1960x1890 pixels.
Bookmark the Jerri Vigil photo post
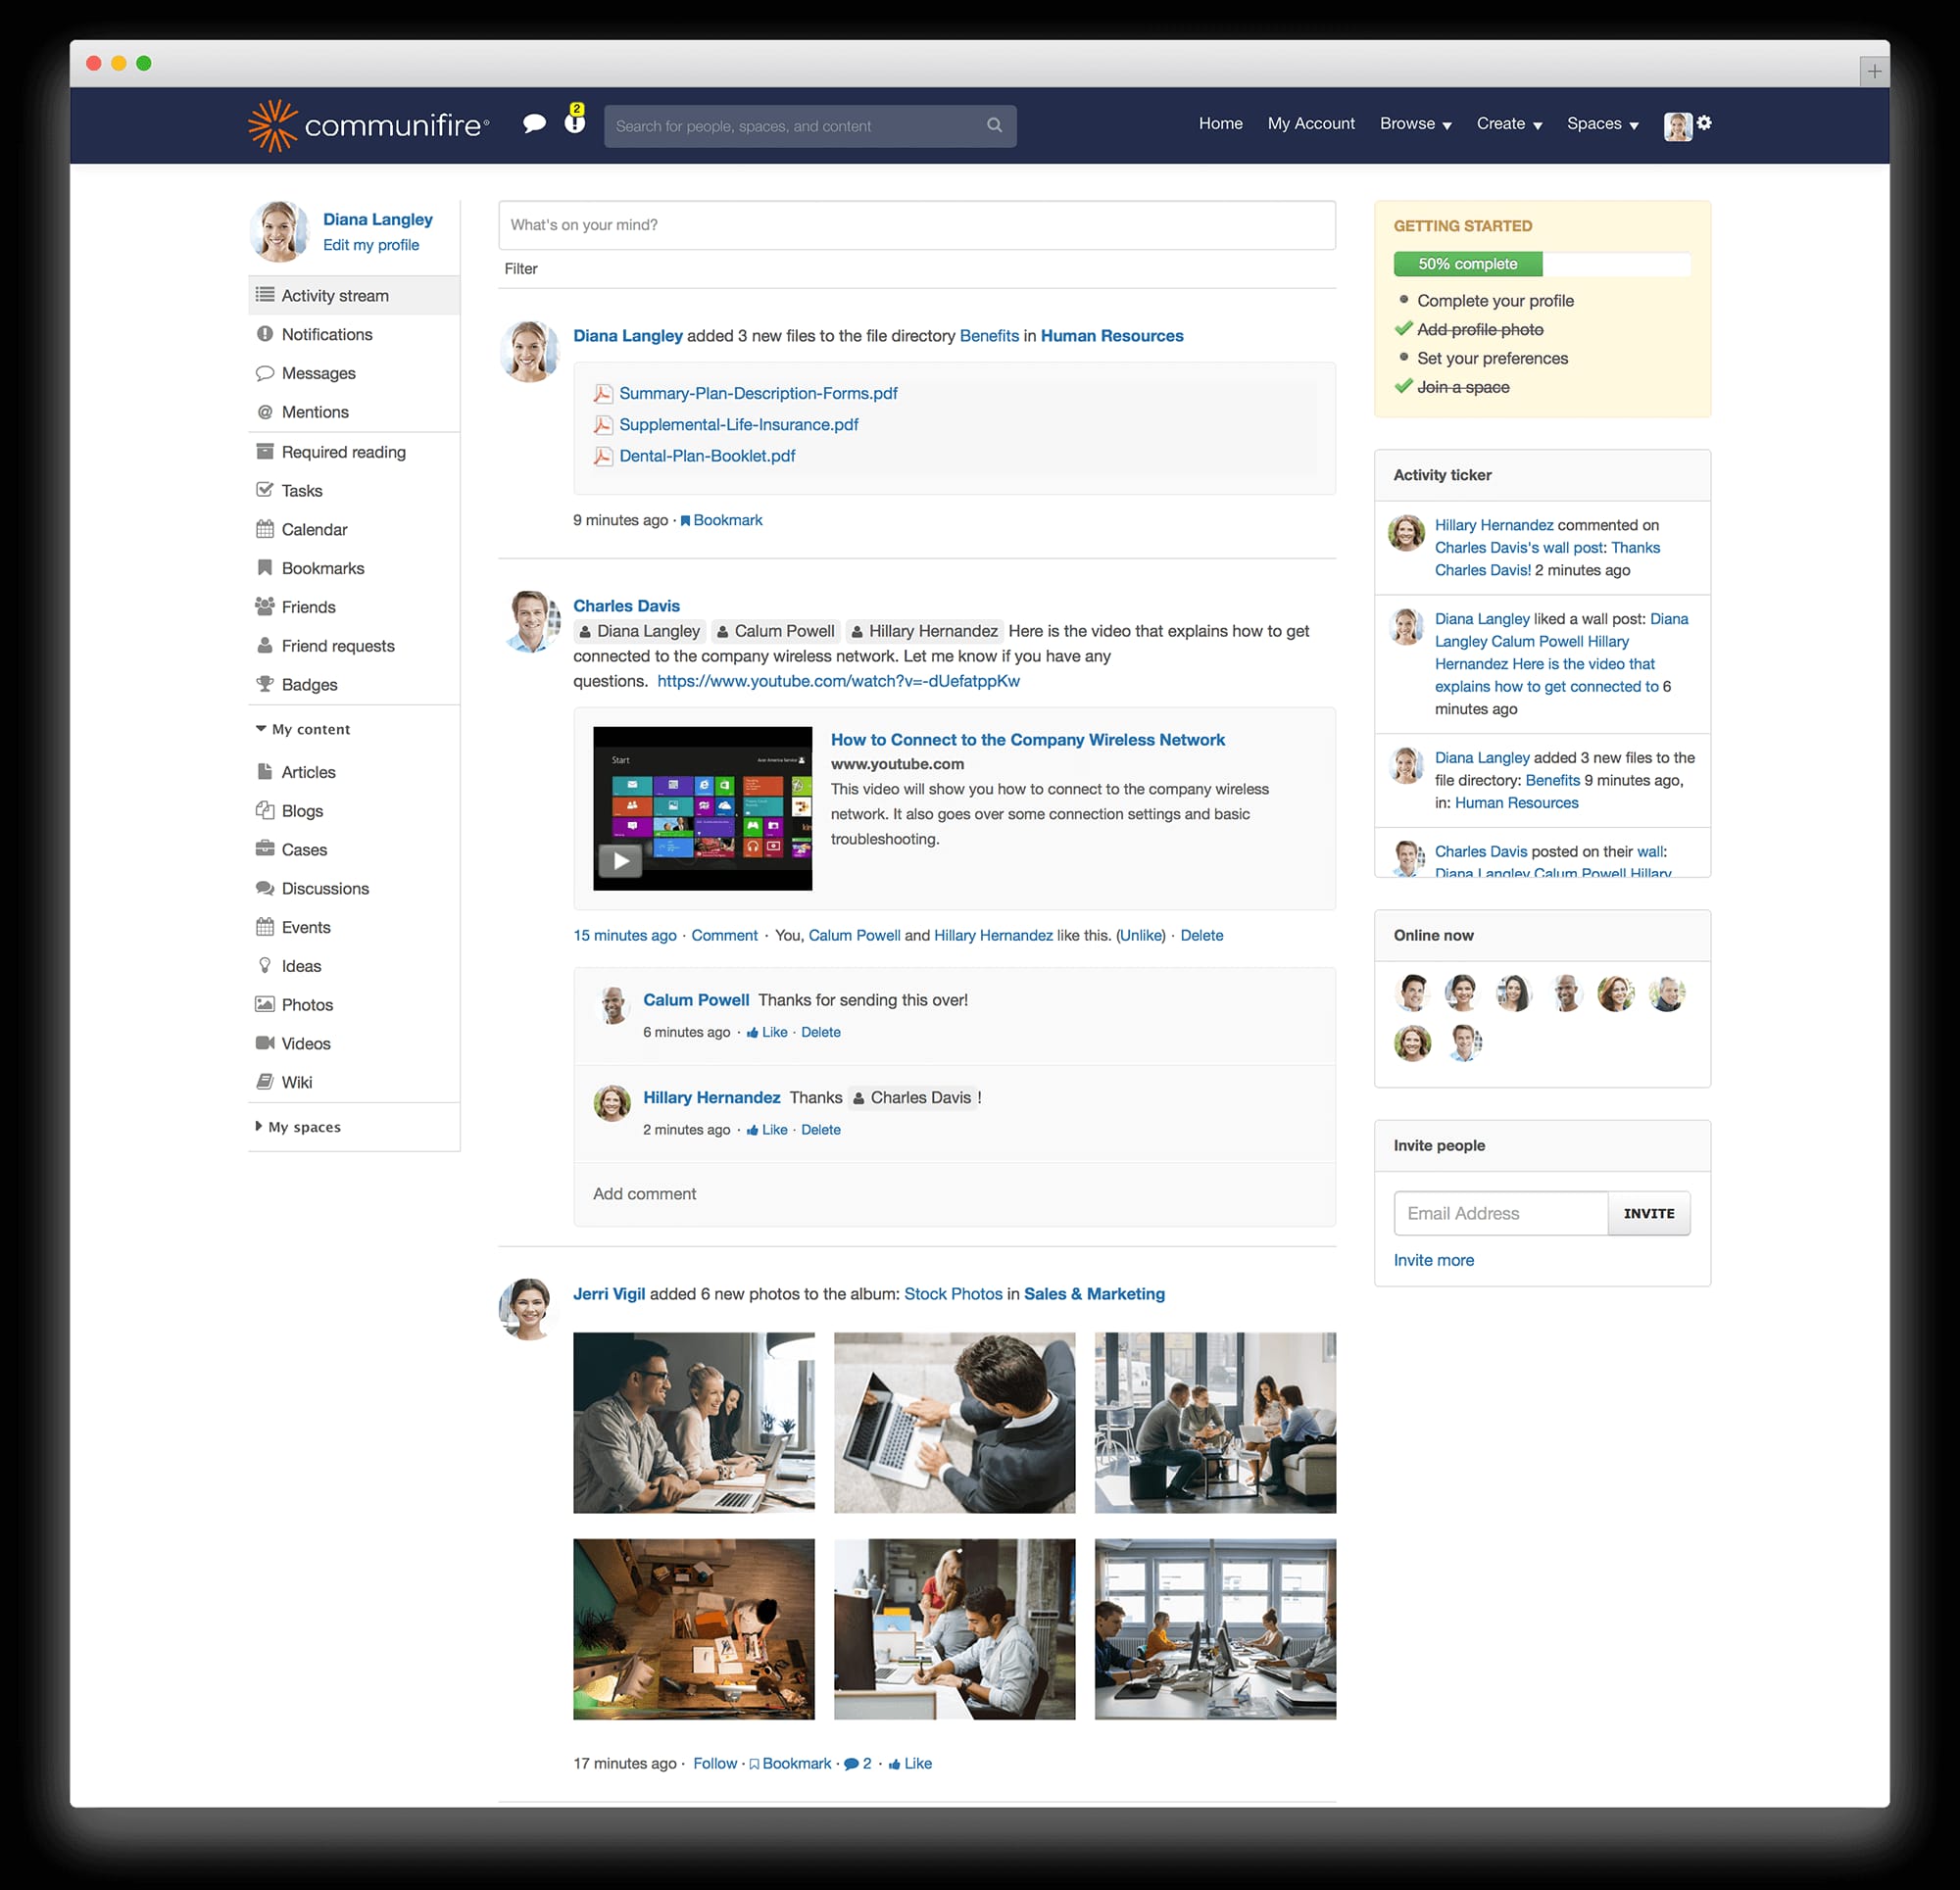click(796, 1763)
